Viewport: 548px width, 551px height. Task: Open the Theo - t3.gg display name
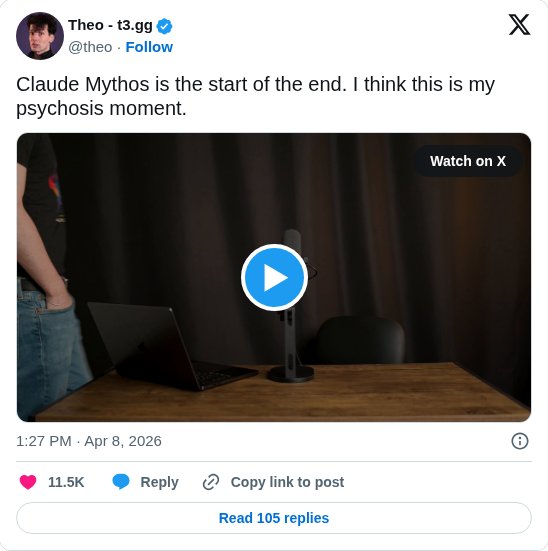point(110,25)
